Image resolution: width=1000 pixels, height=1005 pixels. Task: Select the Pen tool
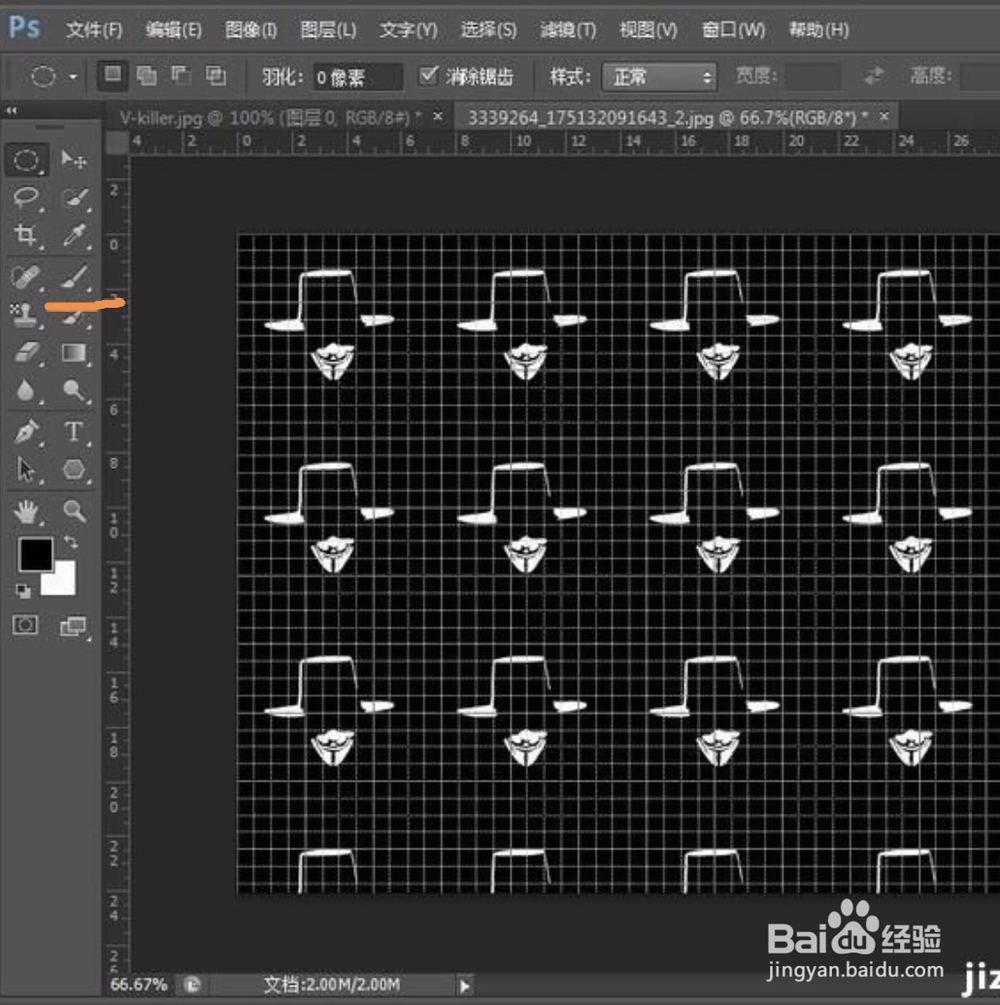(26, 431)
